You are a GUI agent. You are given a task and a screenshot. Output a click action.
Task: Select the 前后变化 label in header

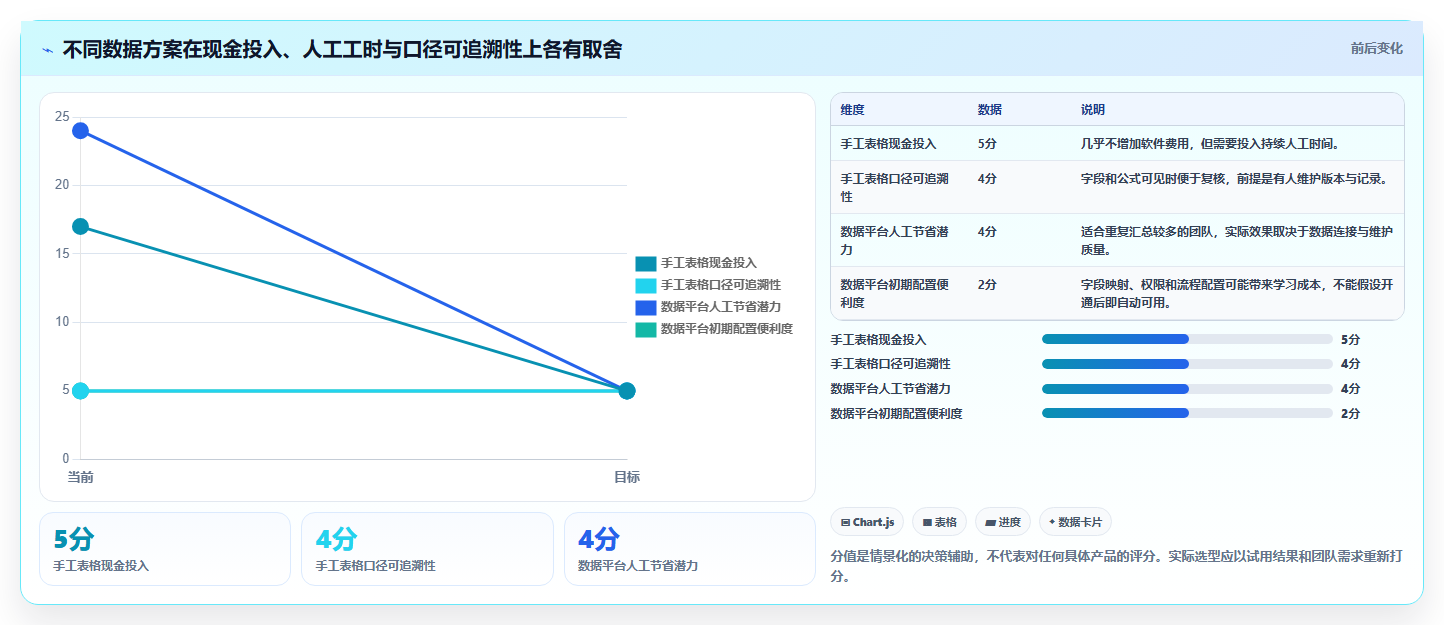point(1376,48)
